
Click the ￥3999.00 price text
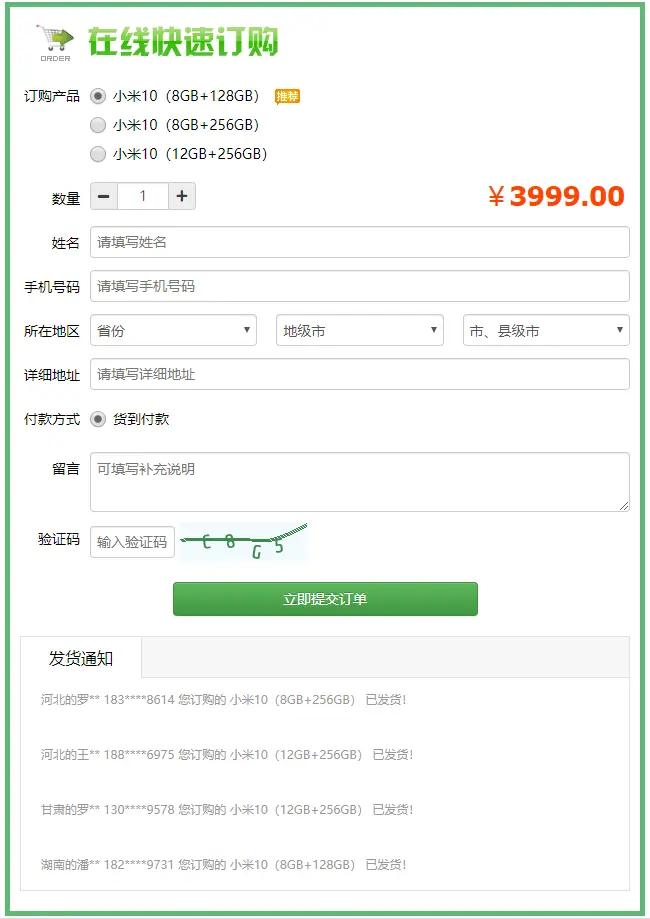565,196
